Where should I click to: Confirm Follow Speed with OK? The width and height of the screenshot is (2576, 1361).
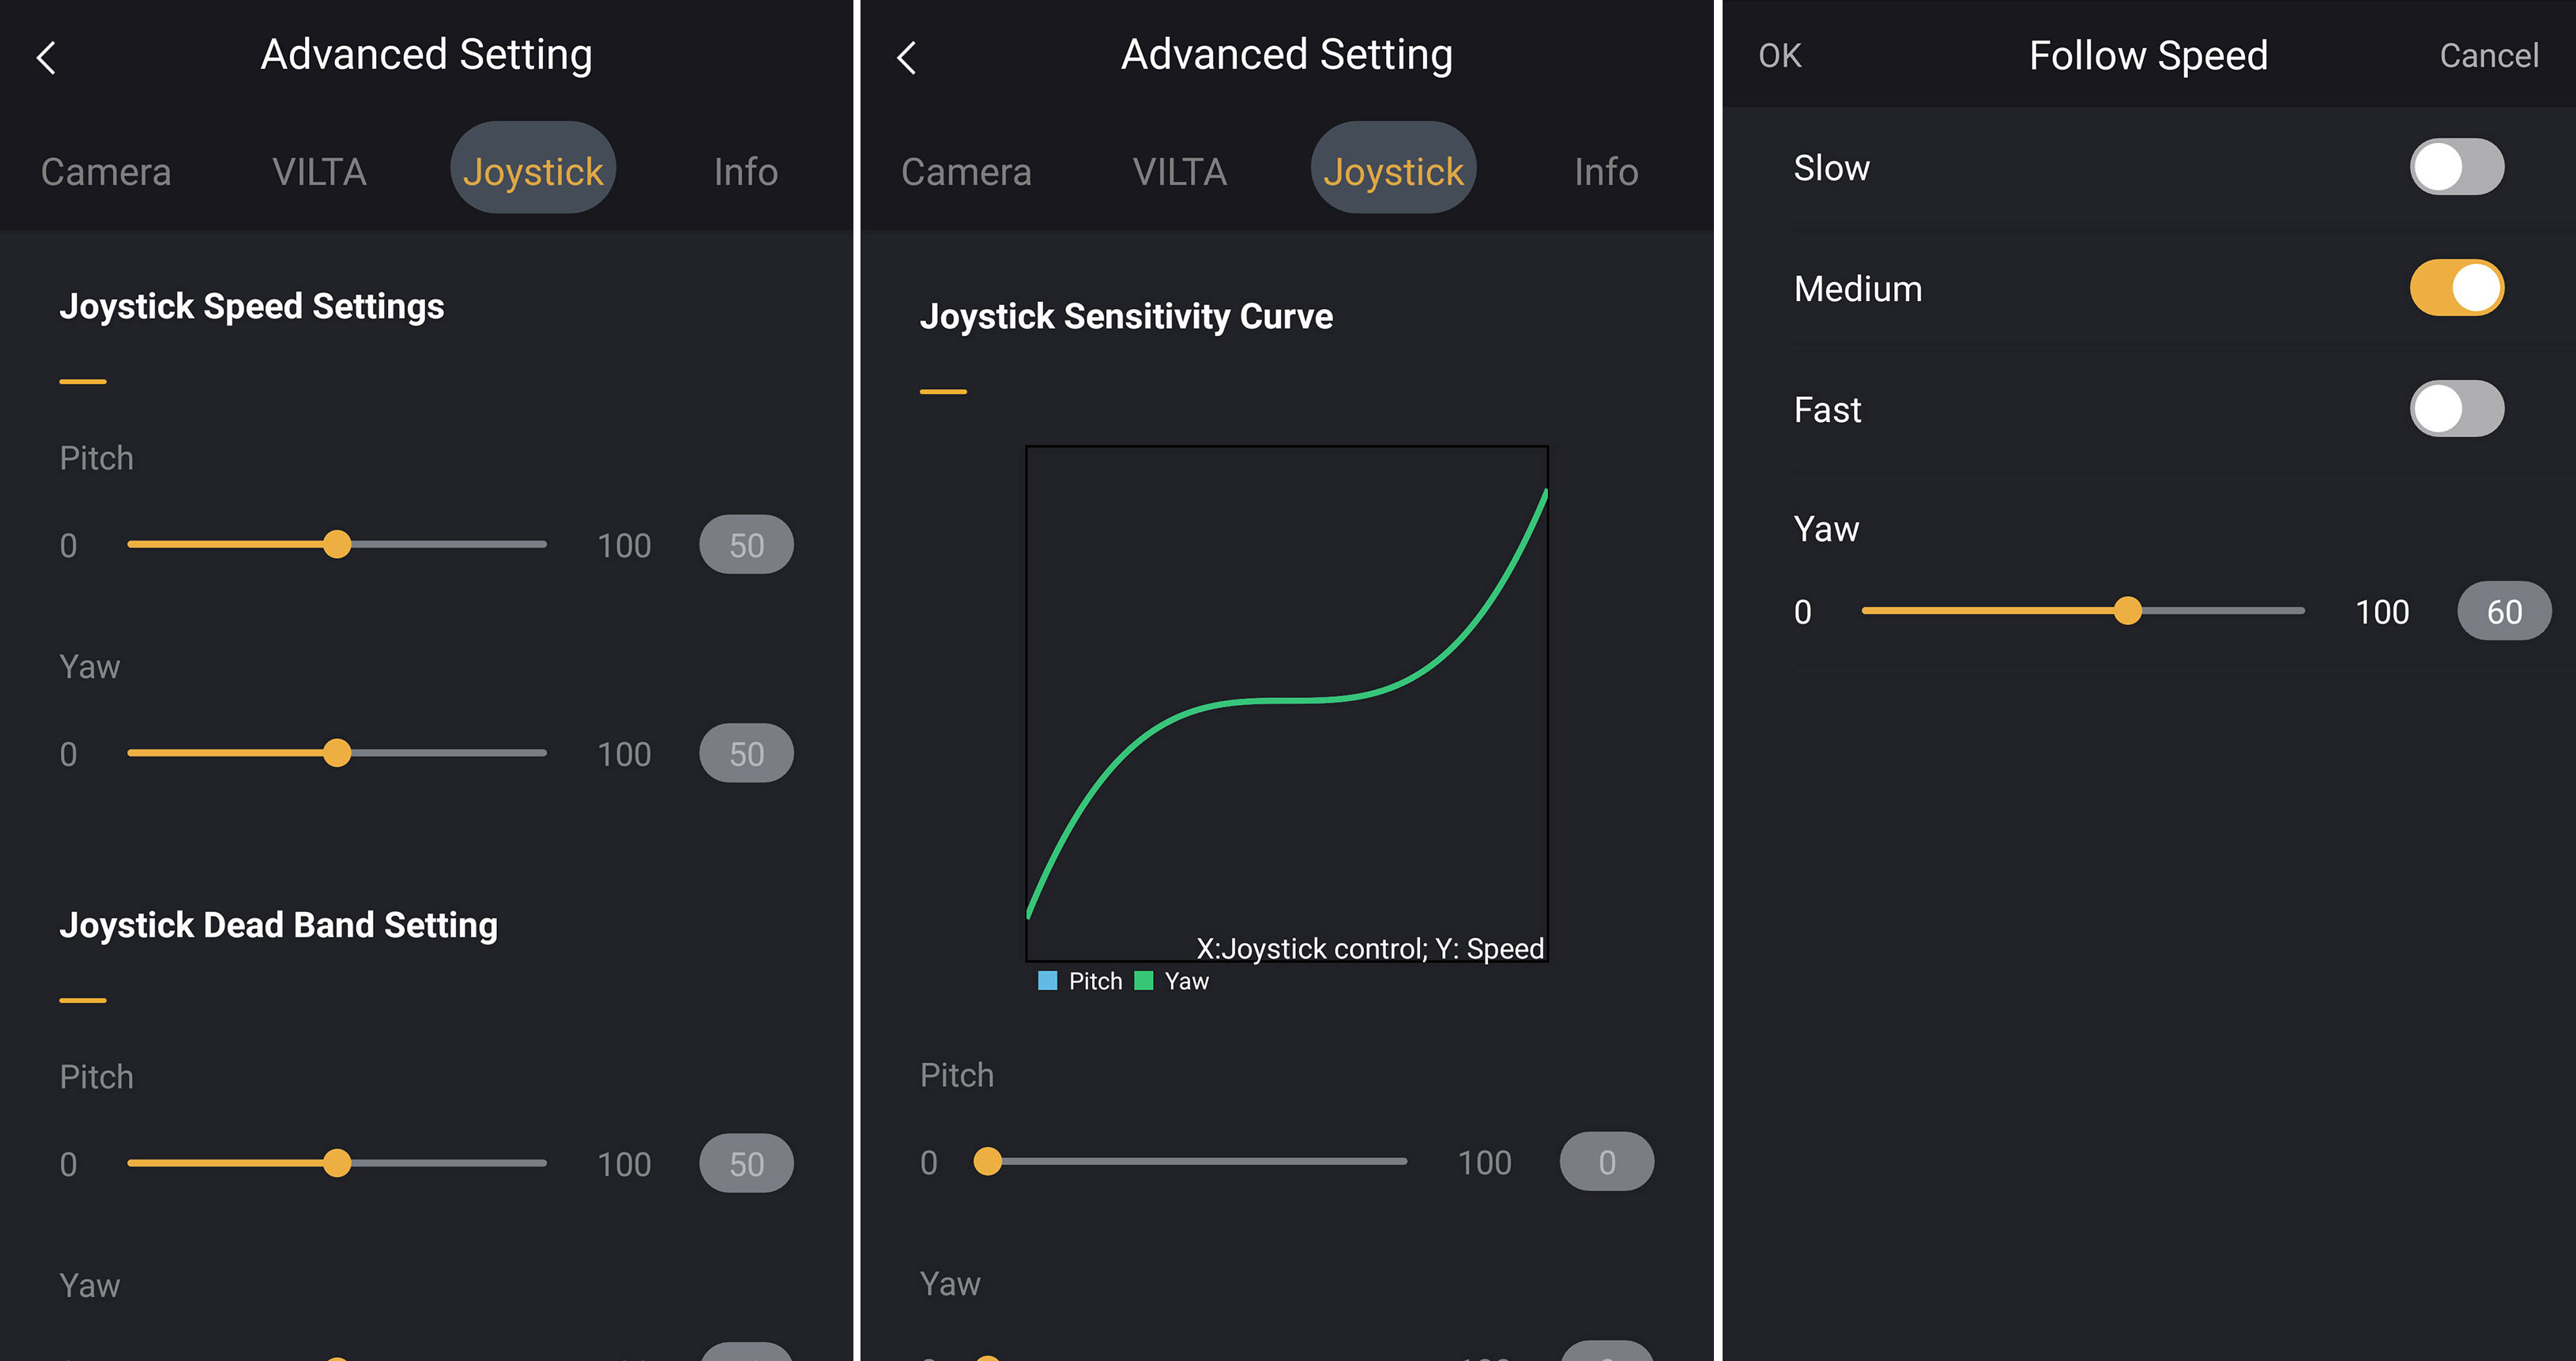tap(1780, 56)
